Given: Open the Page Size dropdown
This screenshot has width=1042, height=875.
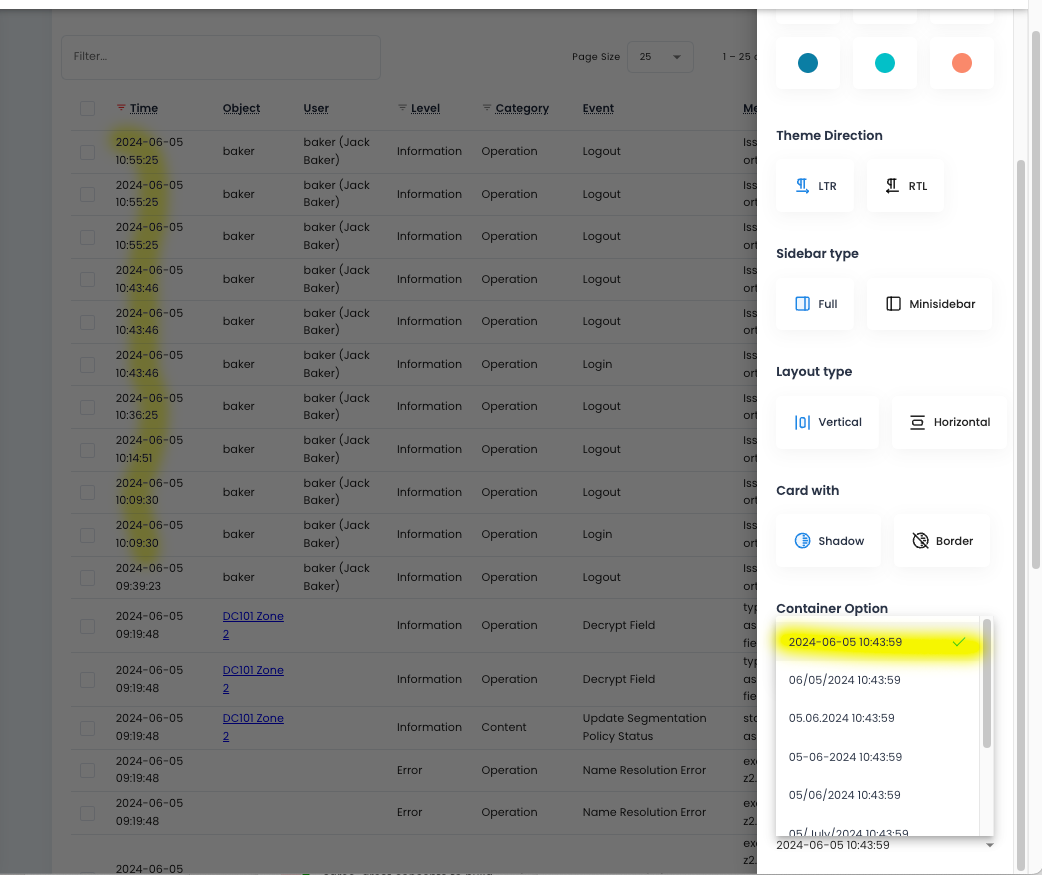Looking at the screenshot, I should pyautogui.click(x=660, y=57).
